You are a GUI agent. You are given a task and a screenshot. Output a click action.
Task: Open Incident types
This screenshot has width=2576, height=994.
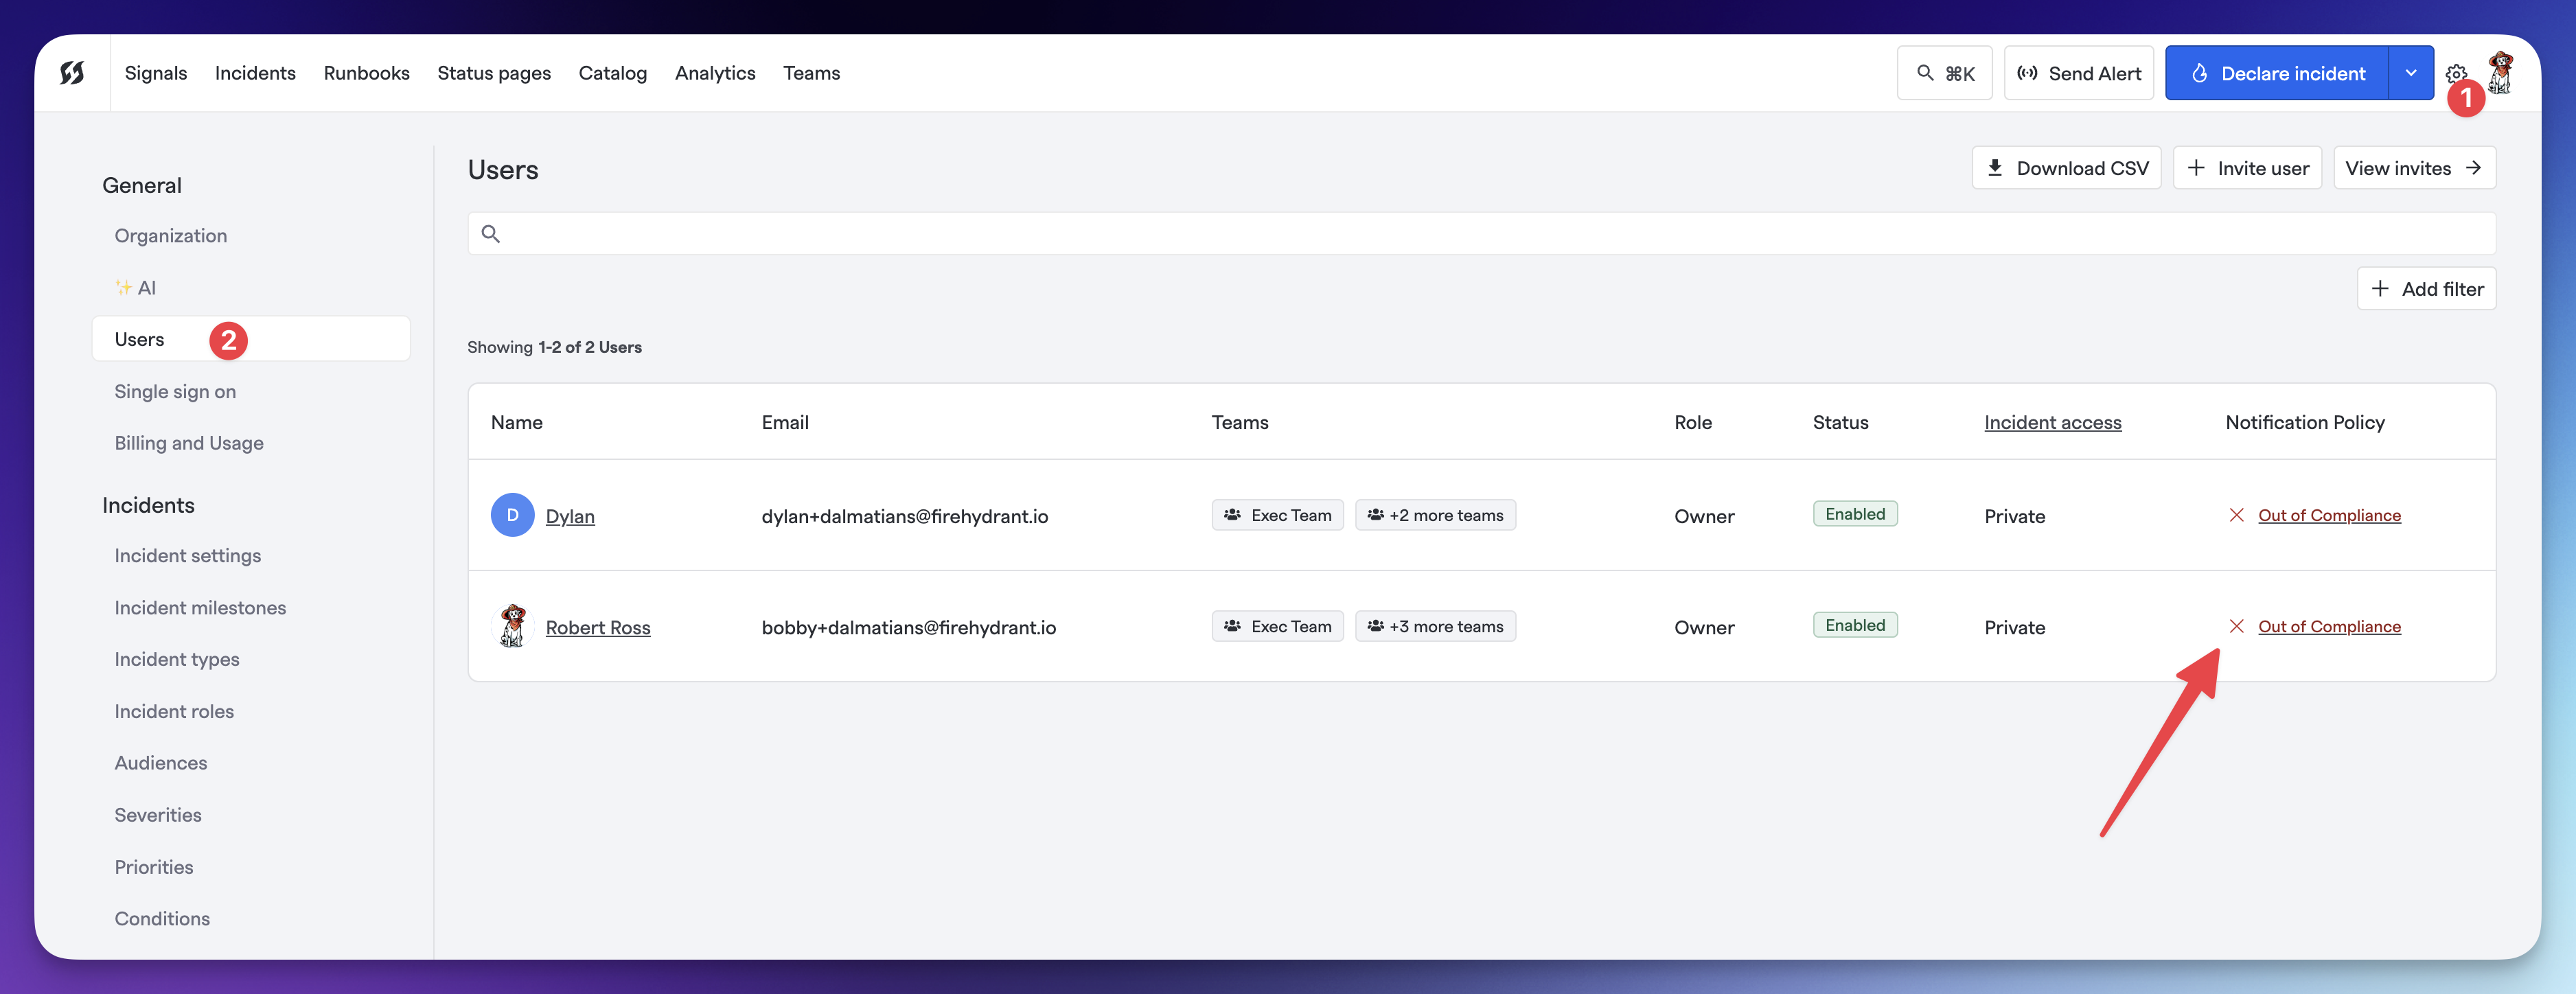point(177,659)
